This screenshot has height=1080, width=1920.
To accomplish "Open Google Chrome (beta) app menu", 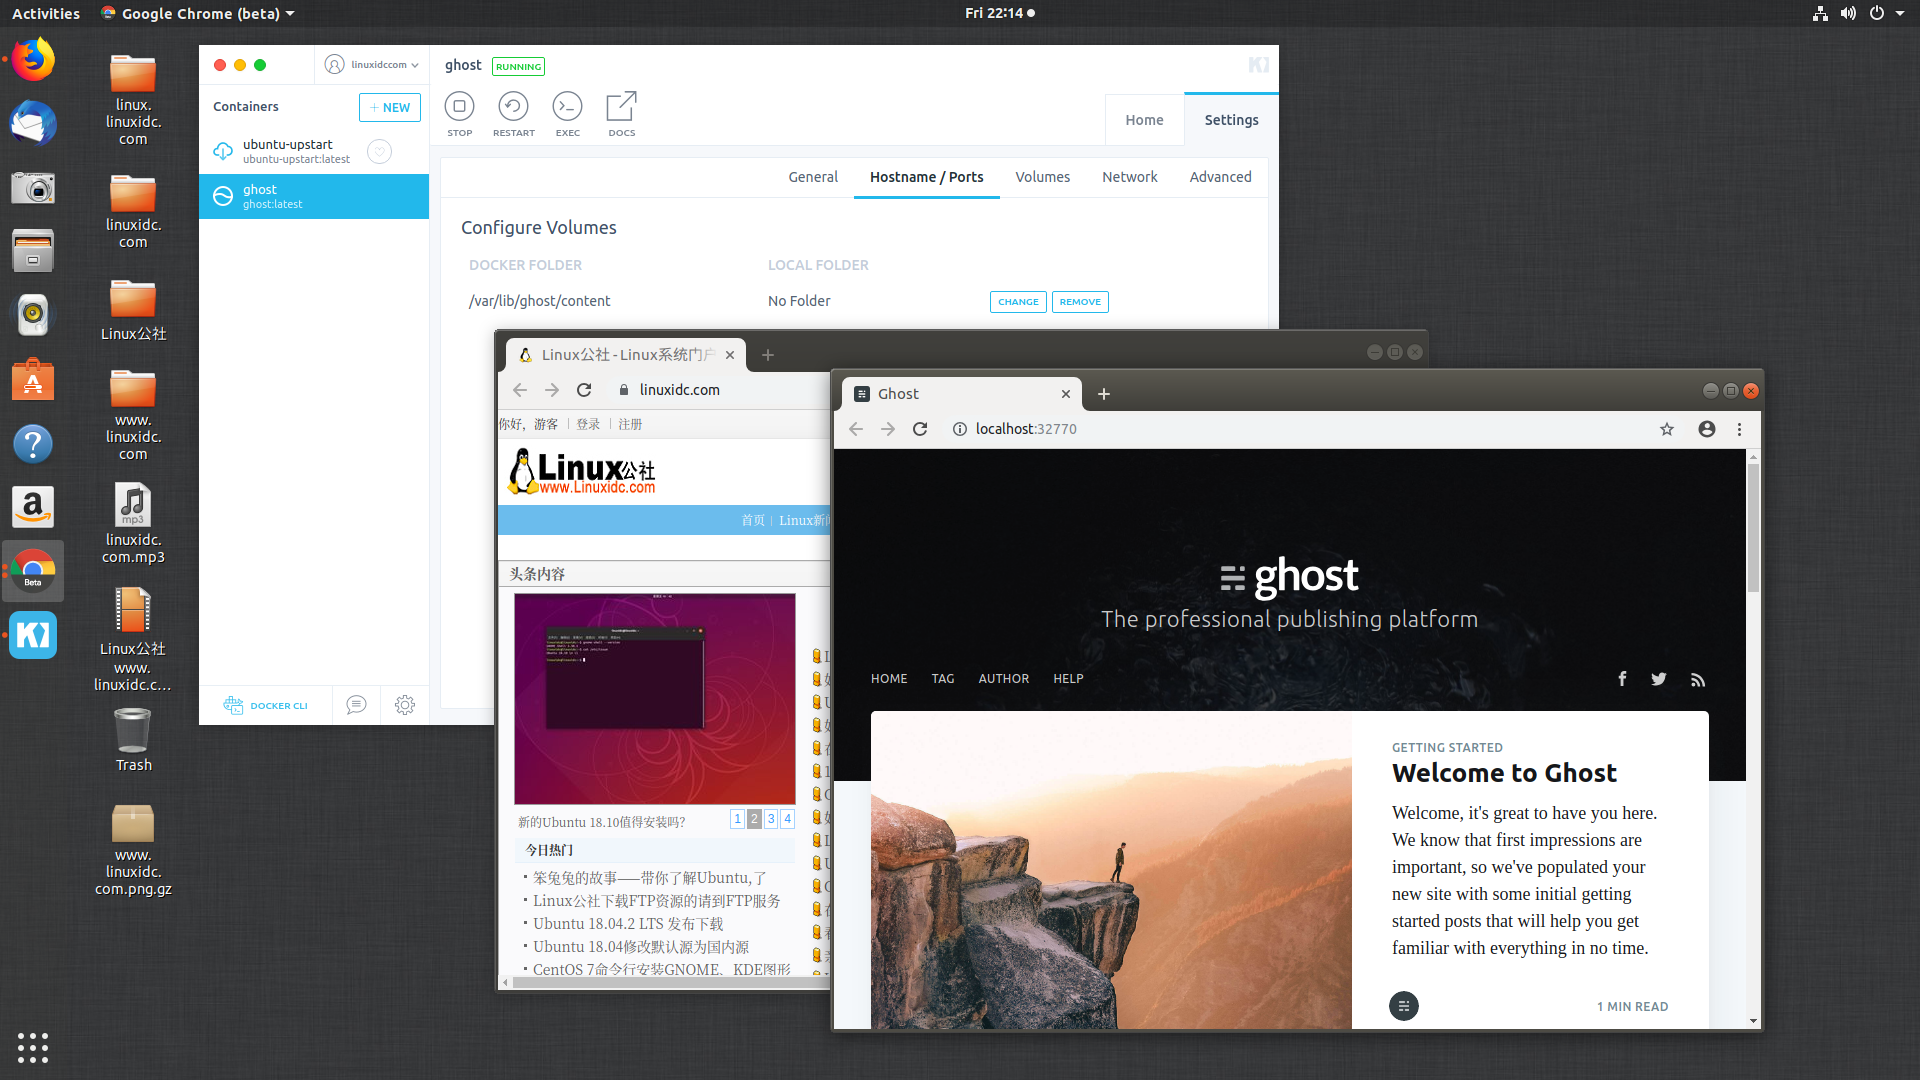I will point(197,13).
